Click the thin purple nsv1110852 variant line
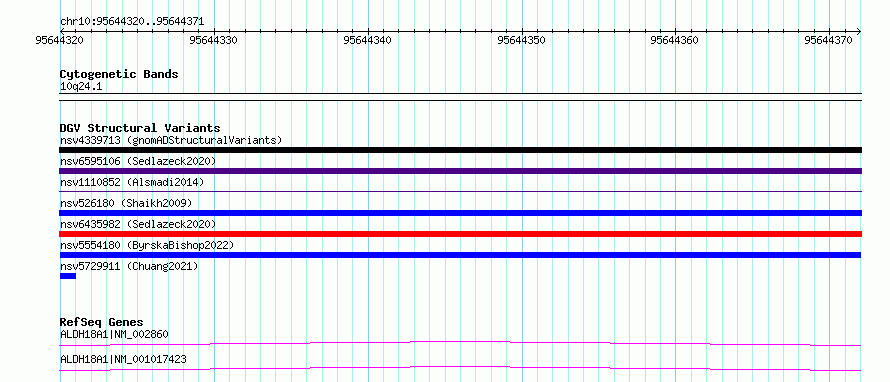The height and width of the screenshot is (382, 890). [x=460, y=192]
